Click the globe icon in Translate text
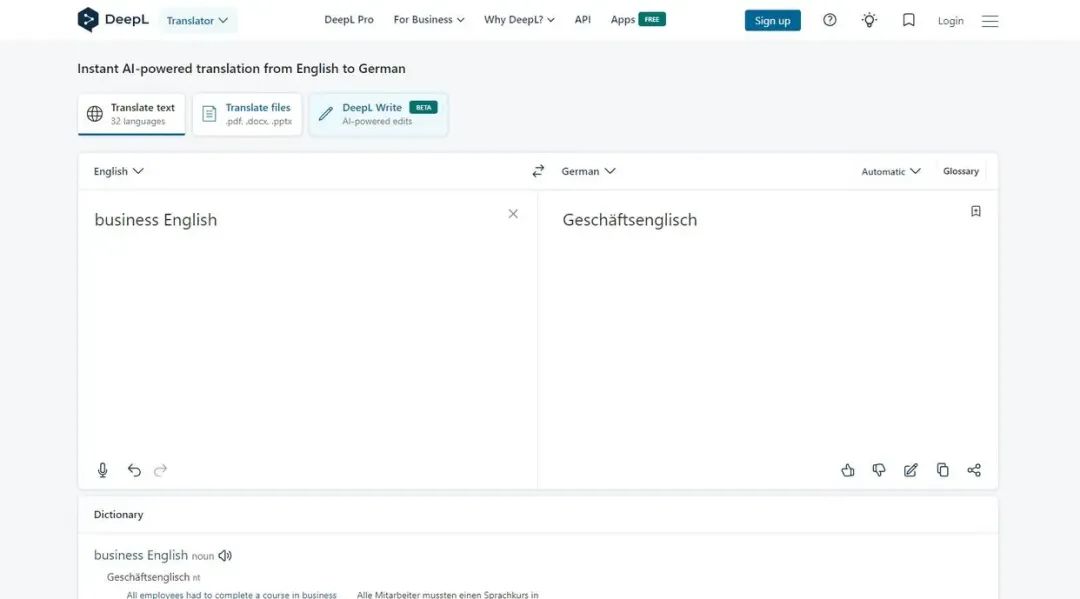The height and width of the screenshot is (599, 1080). [95, 114]
